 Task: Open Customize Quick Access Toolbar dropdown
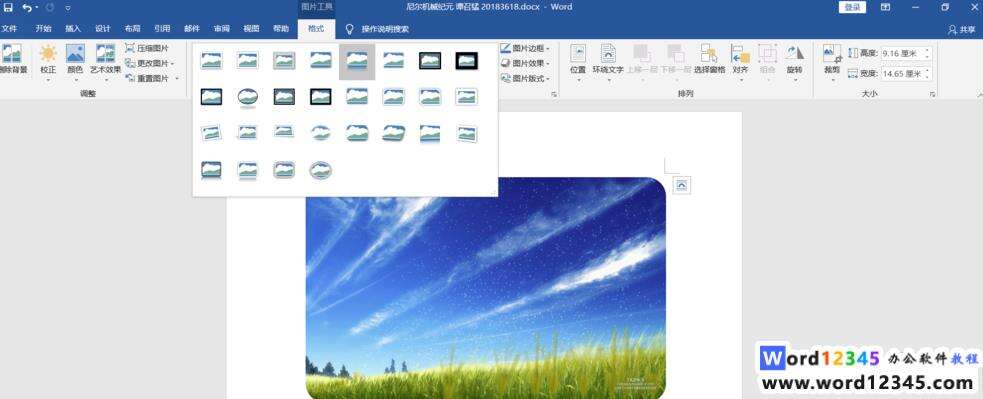click(68, 8)
